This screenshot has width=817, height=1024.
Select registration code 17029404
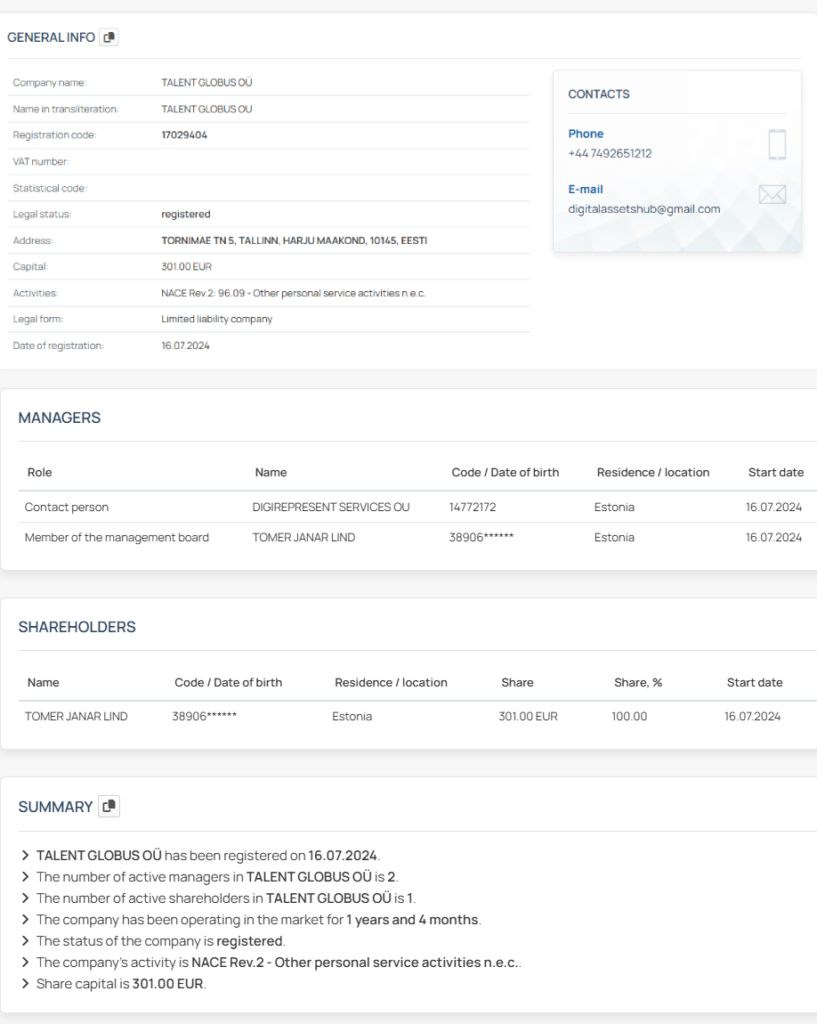click(184, 135)
